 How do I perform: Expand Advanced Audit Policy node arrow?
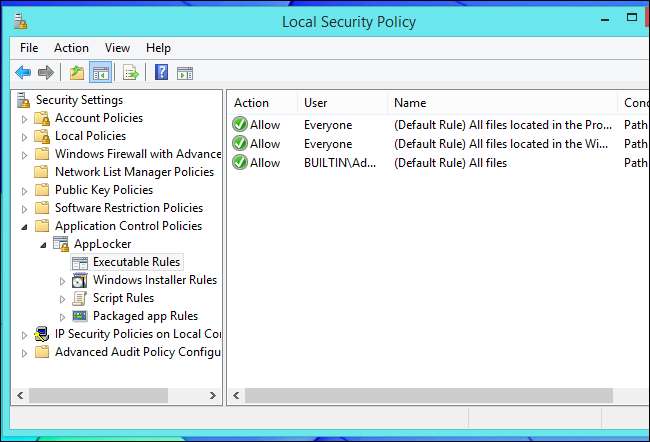tap(24, 353)
